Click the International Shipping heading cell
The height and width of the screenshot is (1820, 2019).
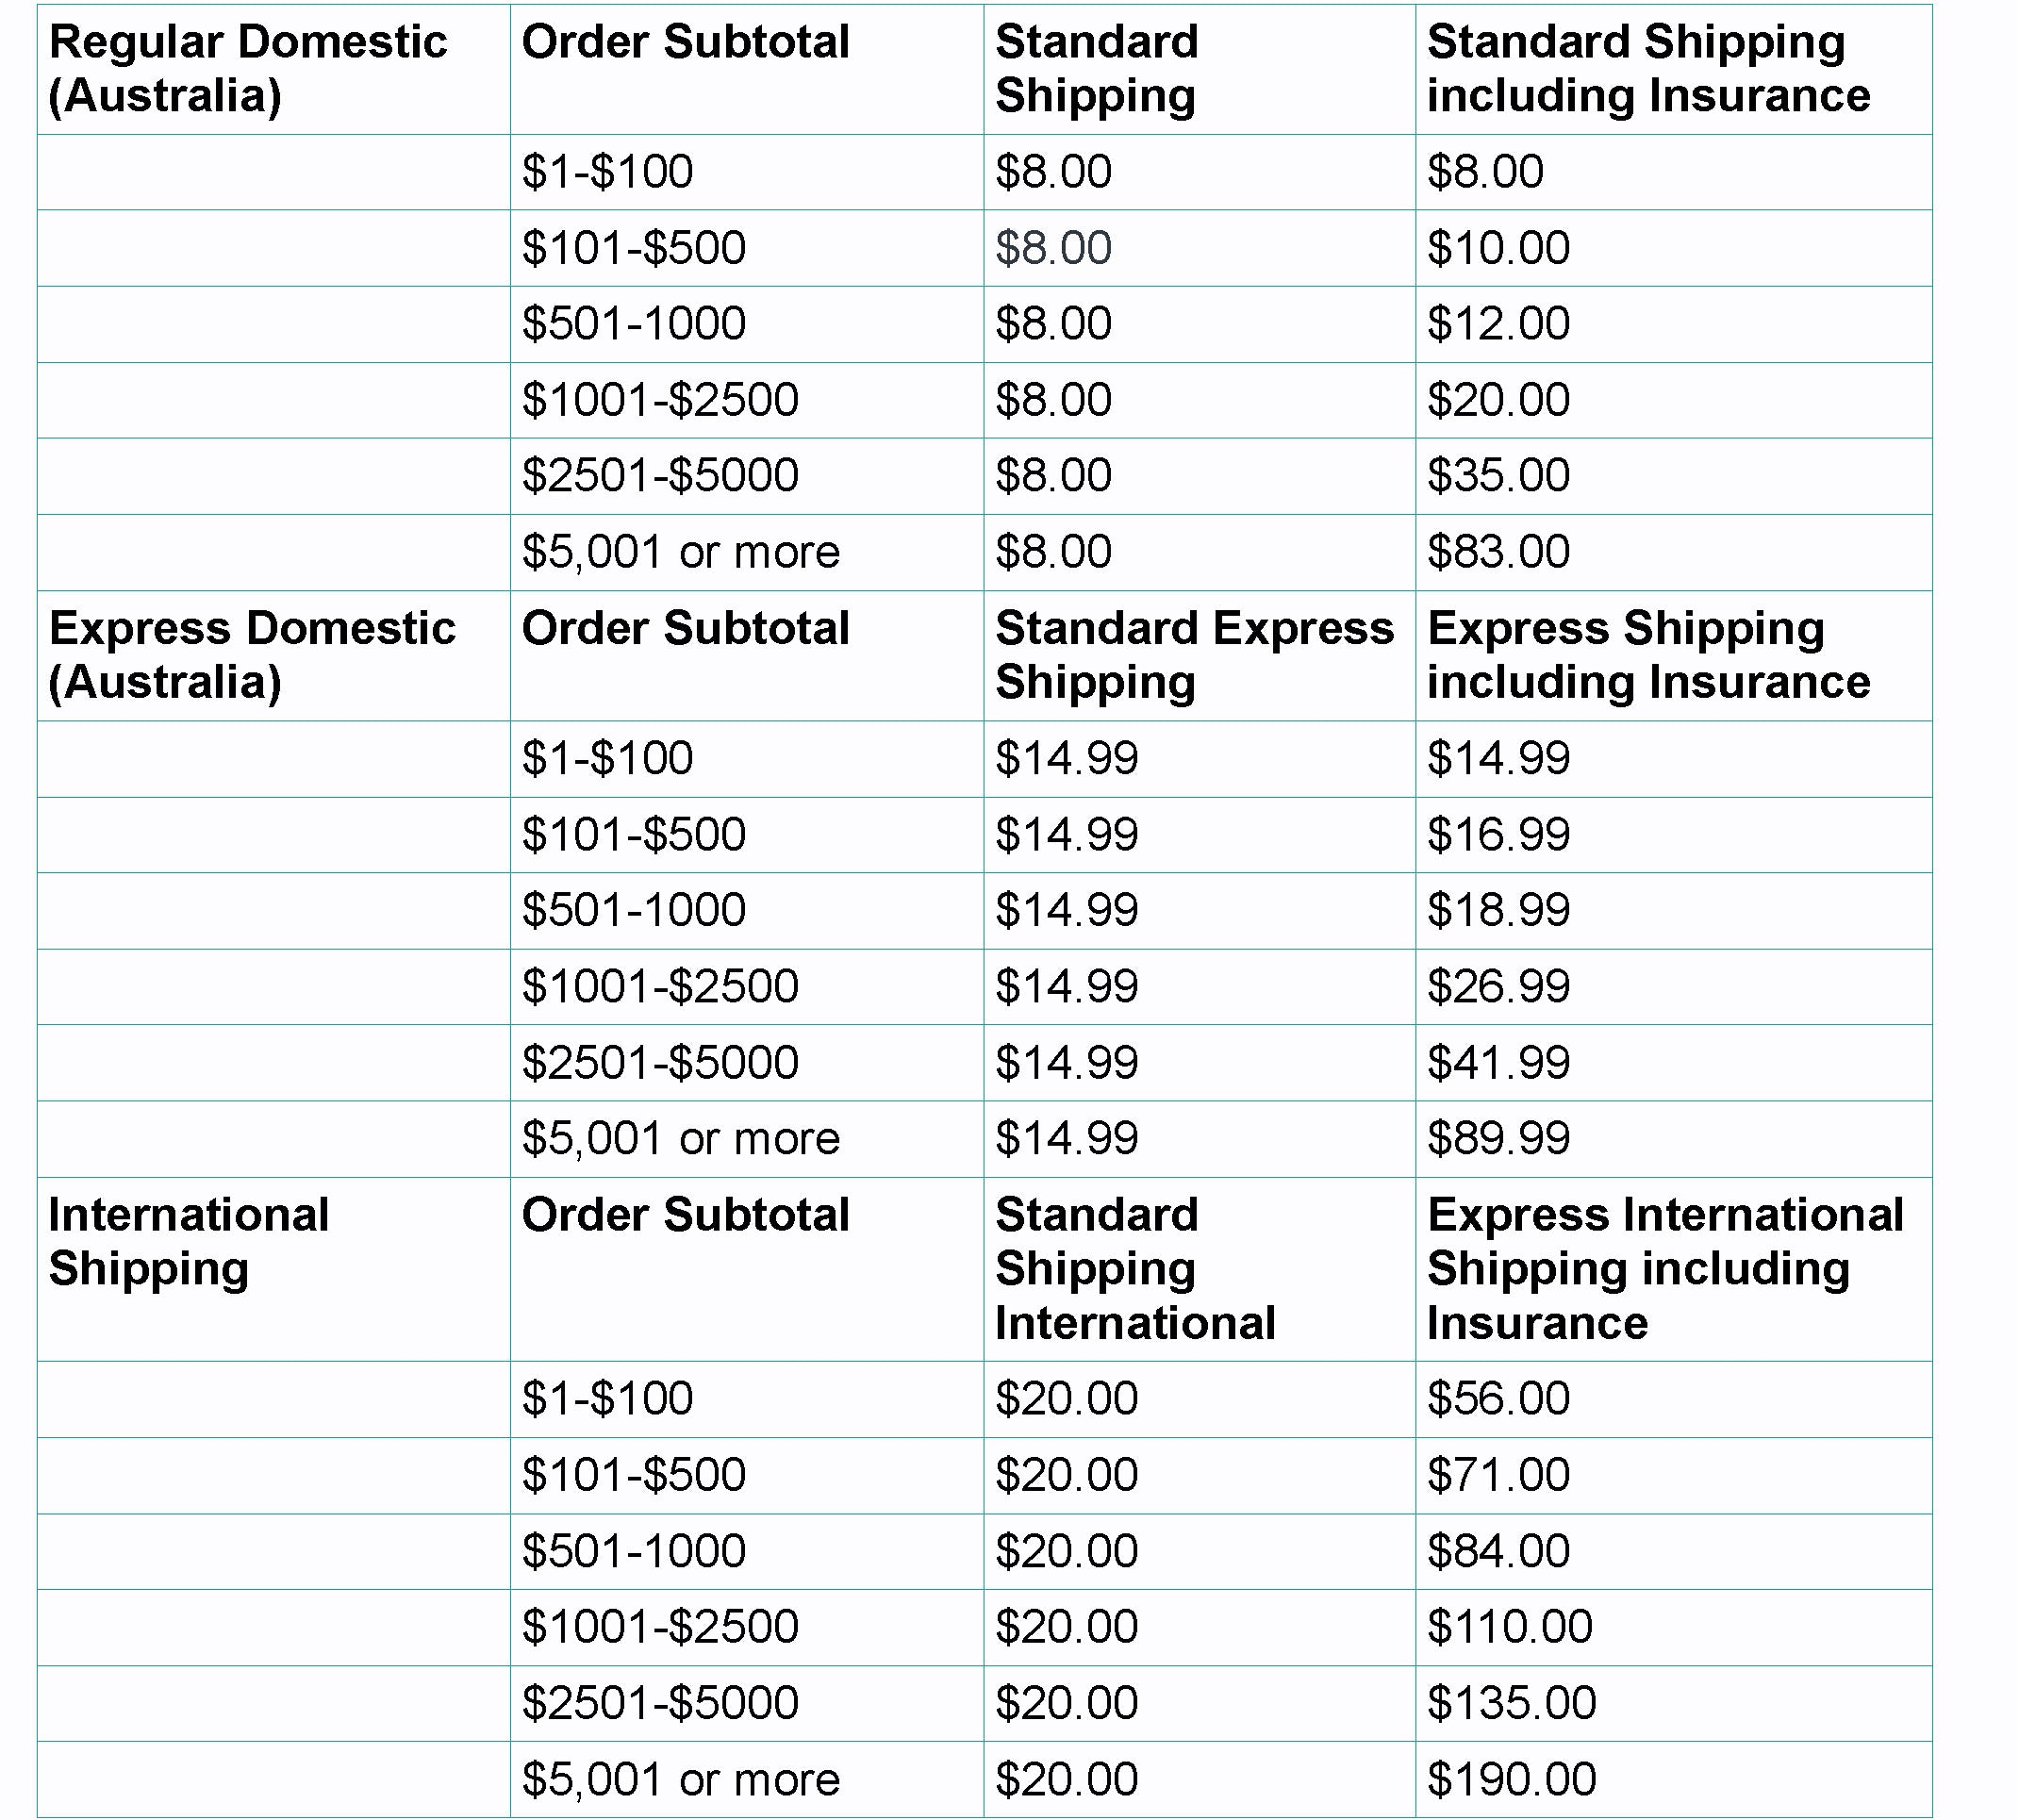(189, 1241)
